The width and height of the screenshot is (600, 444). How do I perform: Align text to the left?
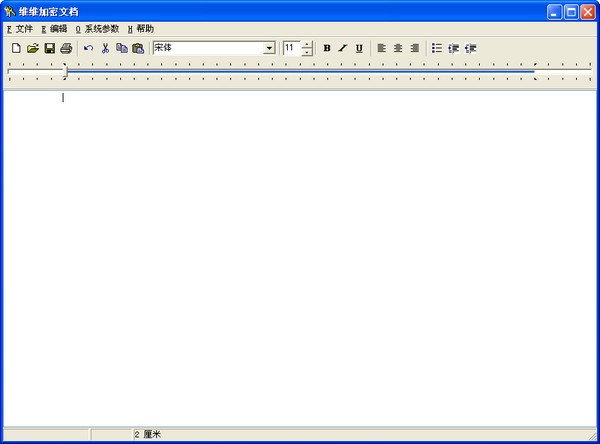(x=382, y=48)
